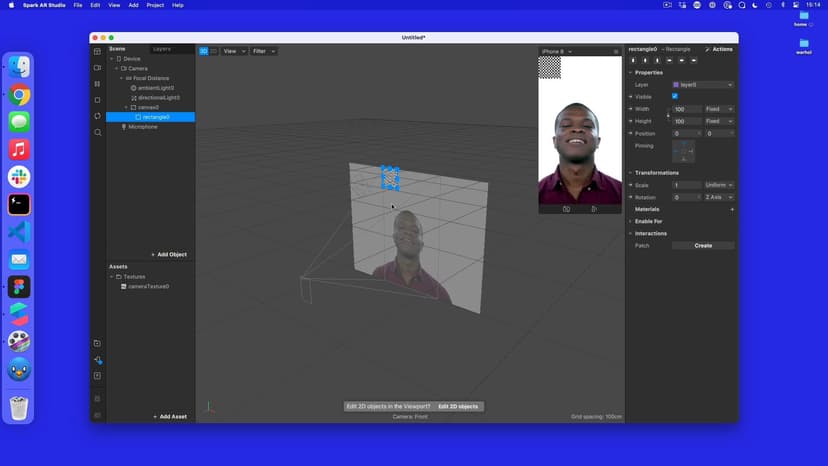
Task: Open the Layer layer0 dropdown
Action: 703,85
